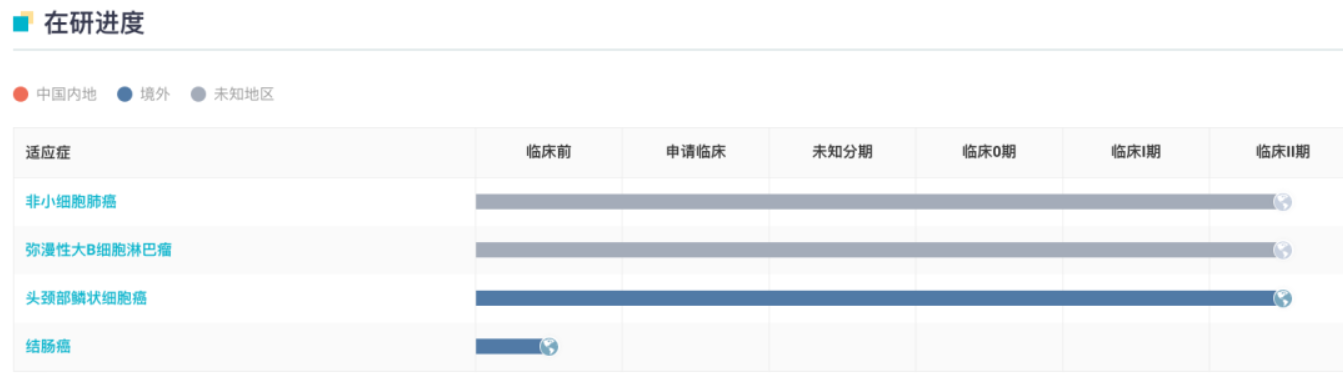
Task: Click the short blue 结肠癌 progress bar
Action: [509, 347]
